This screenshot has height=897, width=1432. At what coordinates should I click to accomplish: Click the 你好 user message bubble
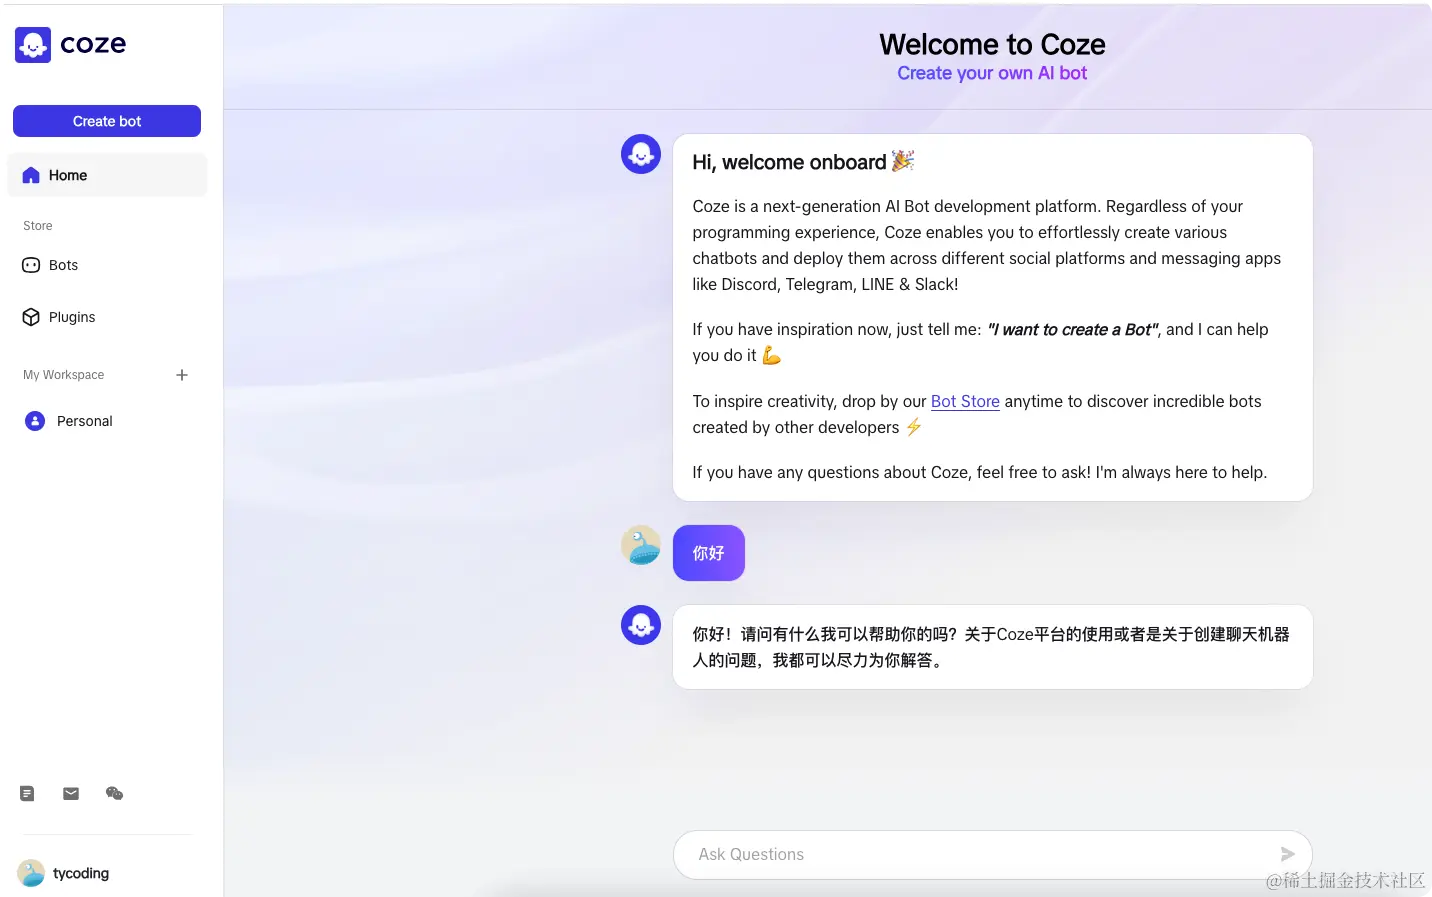(x=709, y=553)
